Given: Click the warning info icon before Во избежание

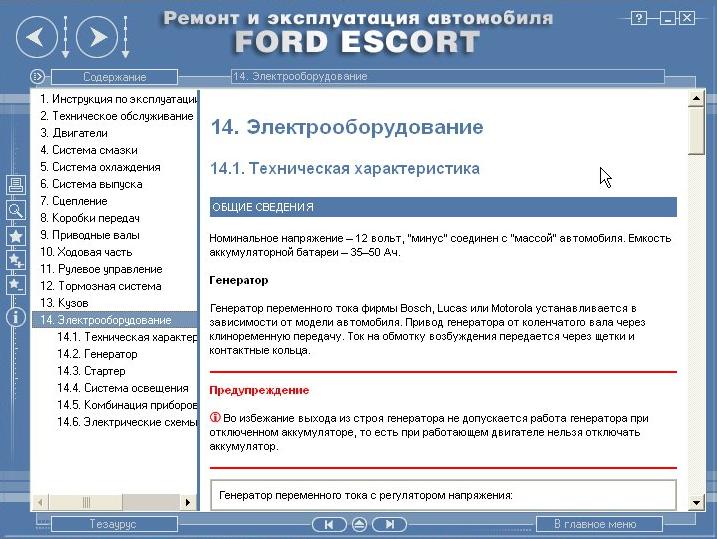Looking at the screenshot, I should tap(215, 417).
